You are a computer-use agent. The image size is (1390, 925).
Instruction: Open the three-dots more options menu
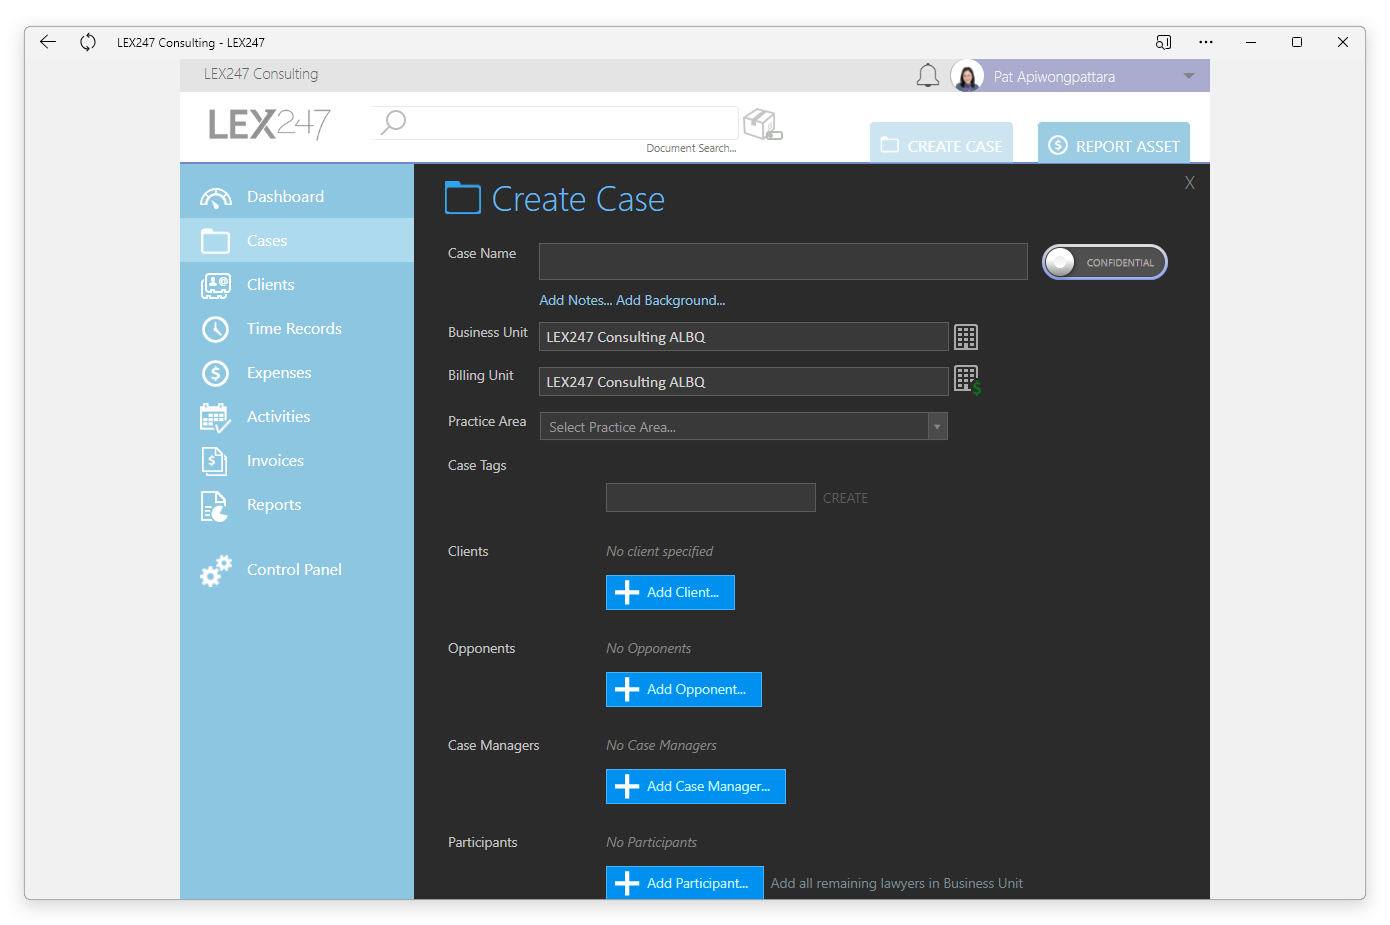pos(1206,42)
